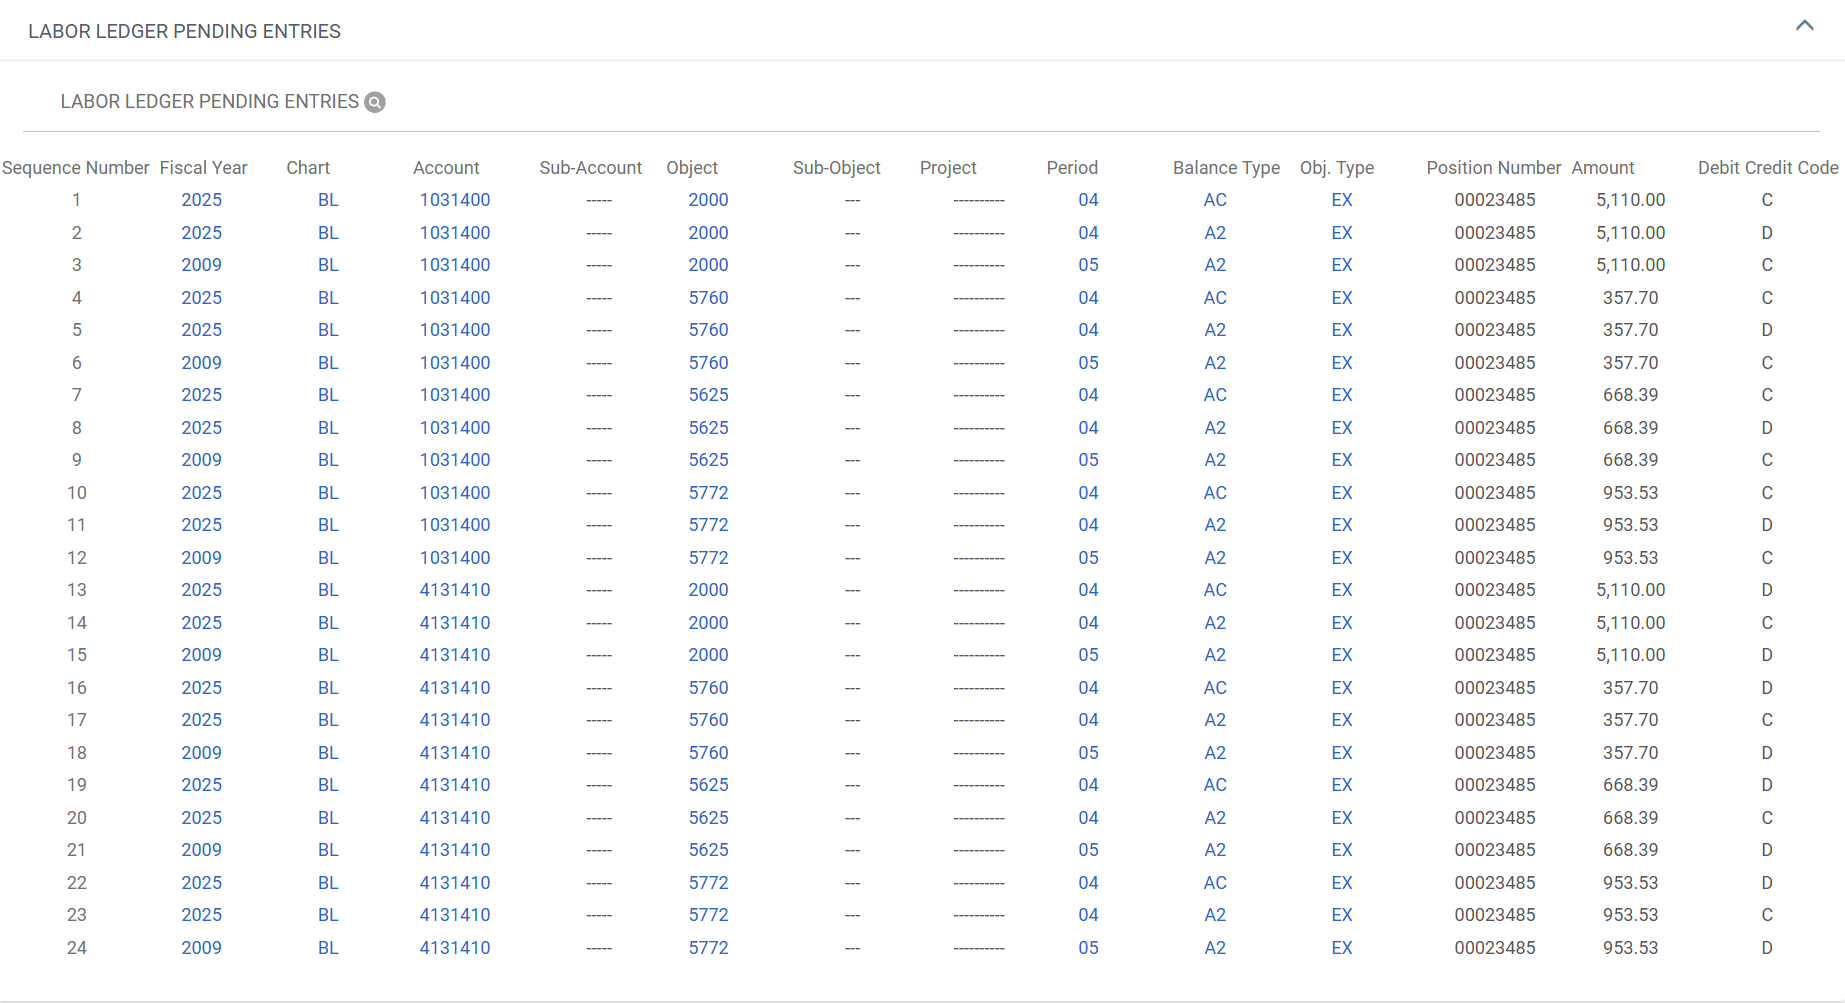Viewport: 1845px width, 1003px height.
Task: Open object type EX in sequence row 9
Action: pyautogui.click(x=1342, y=460)
